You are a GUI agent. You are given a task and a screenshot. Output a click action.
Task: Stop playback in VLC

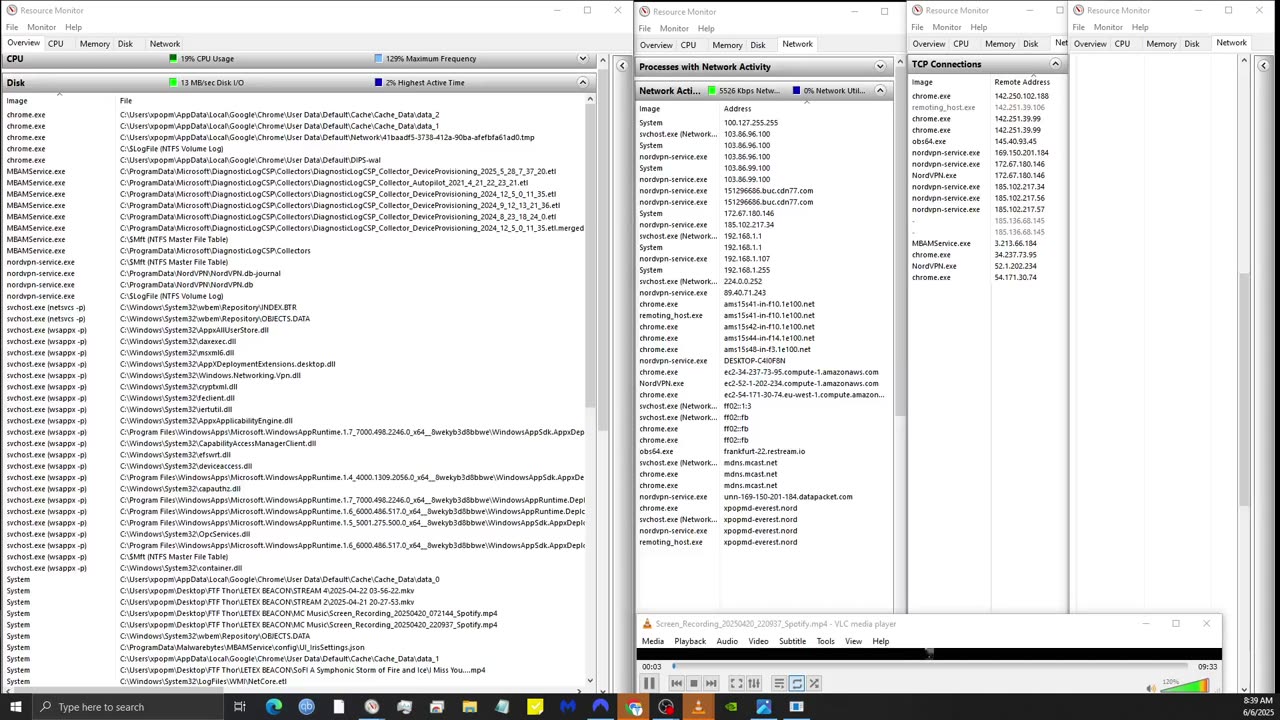pos(693,684)
